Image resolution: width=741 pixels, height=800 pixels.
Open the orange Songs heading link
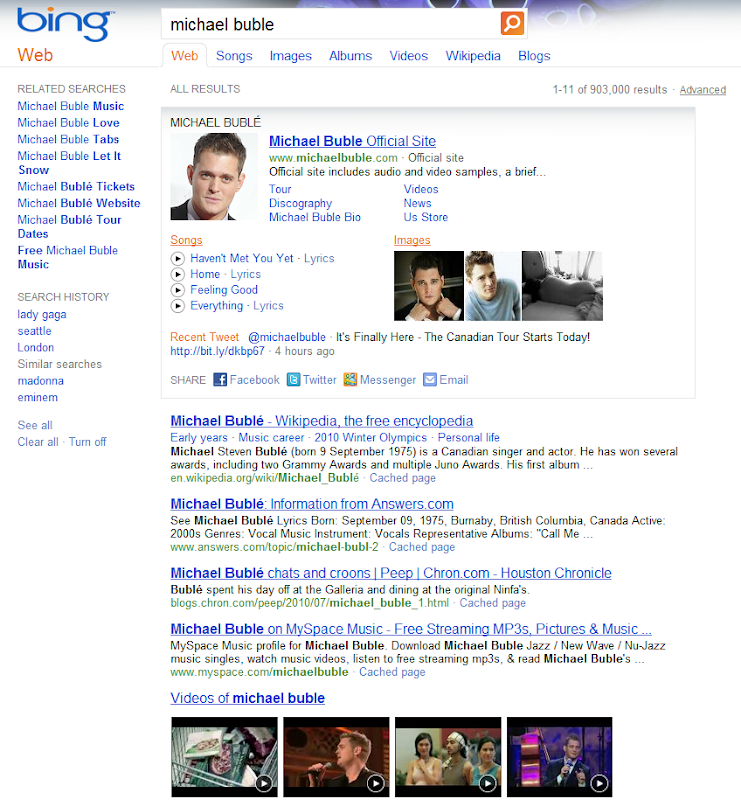[186, 240]
